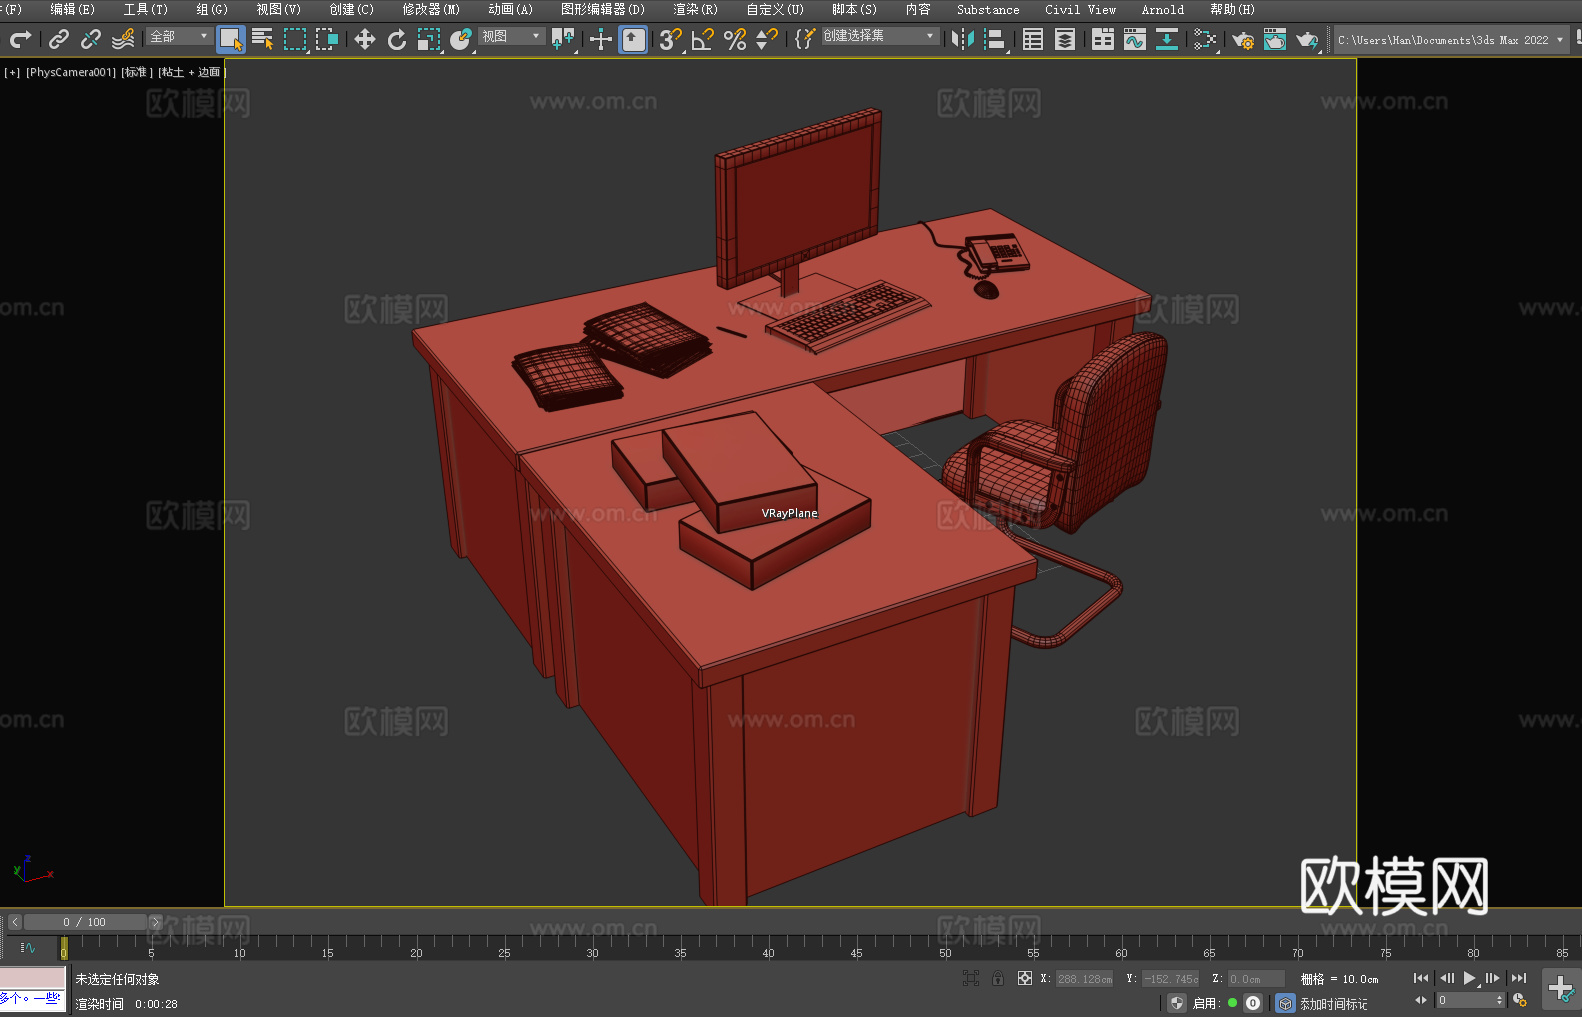Open 创建(C) menu
Viewport: 1582px width, 1017px height.
pos(351,9)
